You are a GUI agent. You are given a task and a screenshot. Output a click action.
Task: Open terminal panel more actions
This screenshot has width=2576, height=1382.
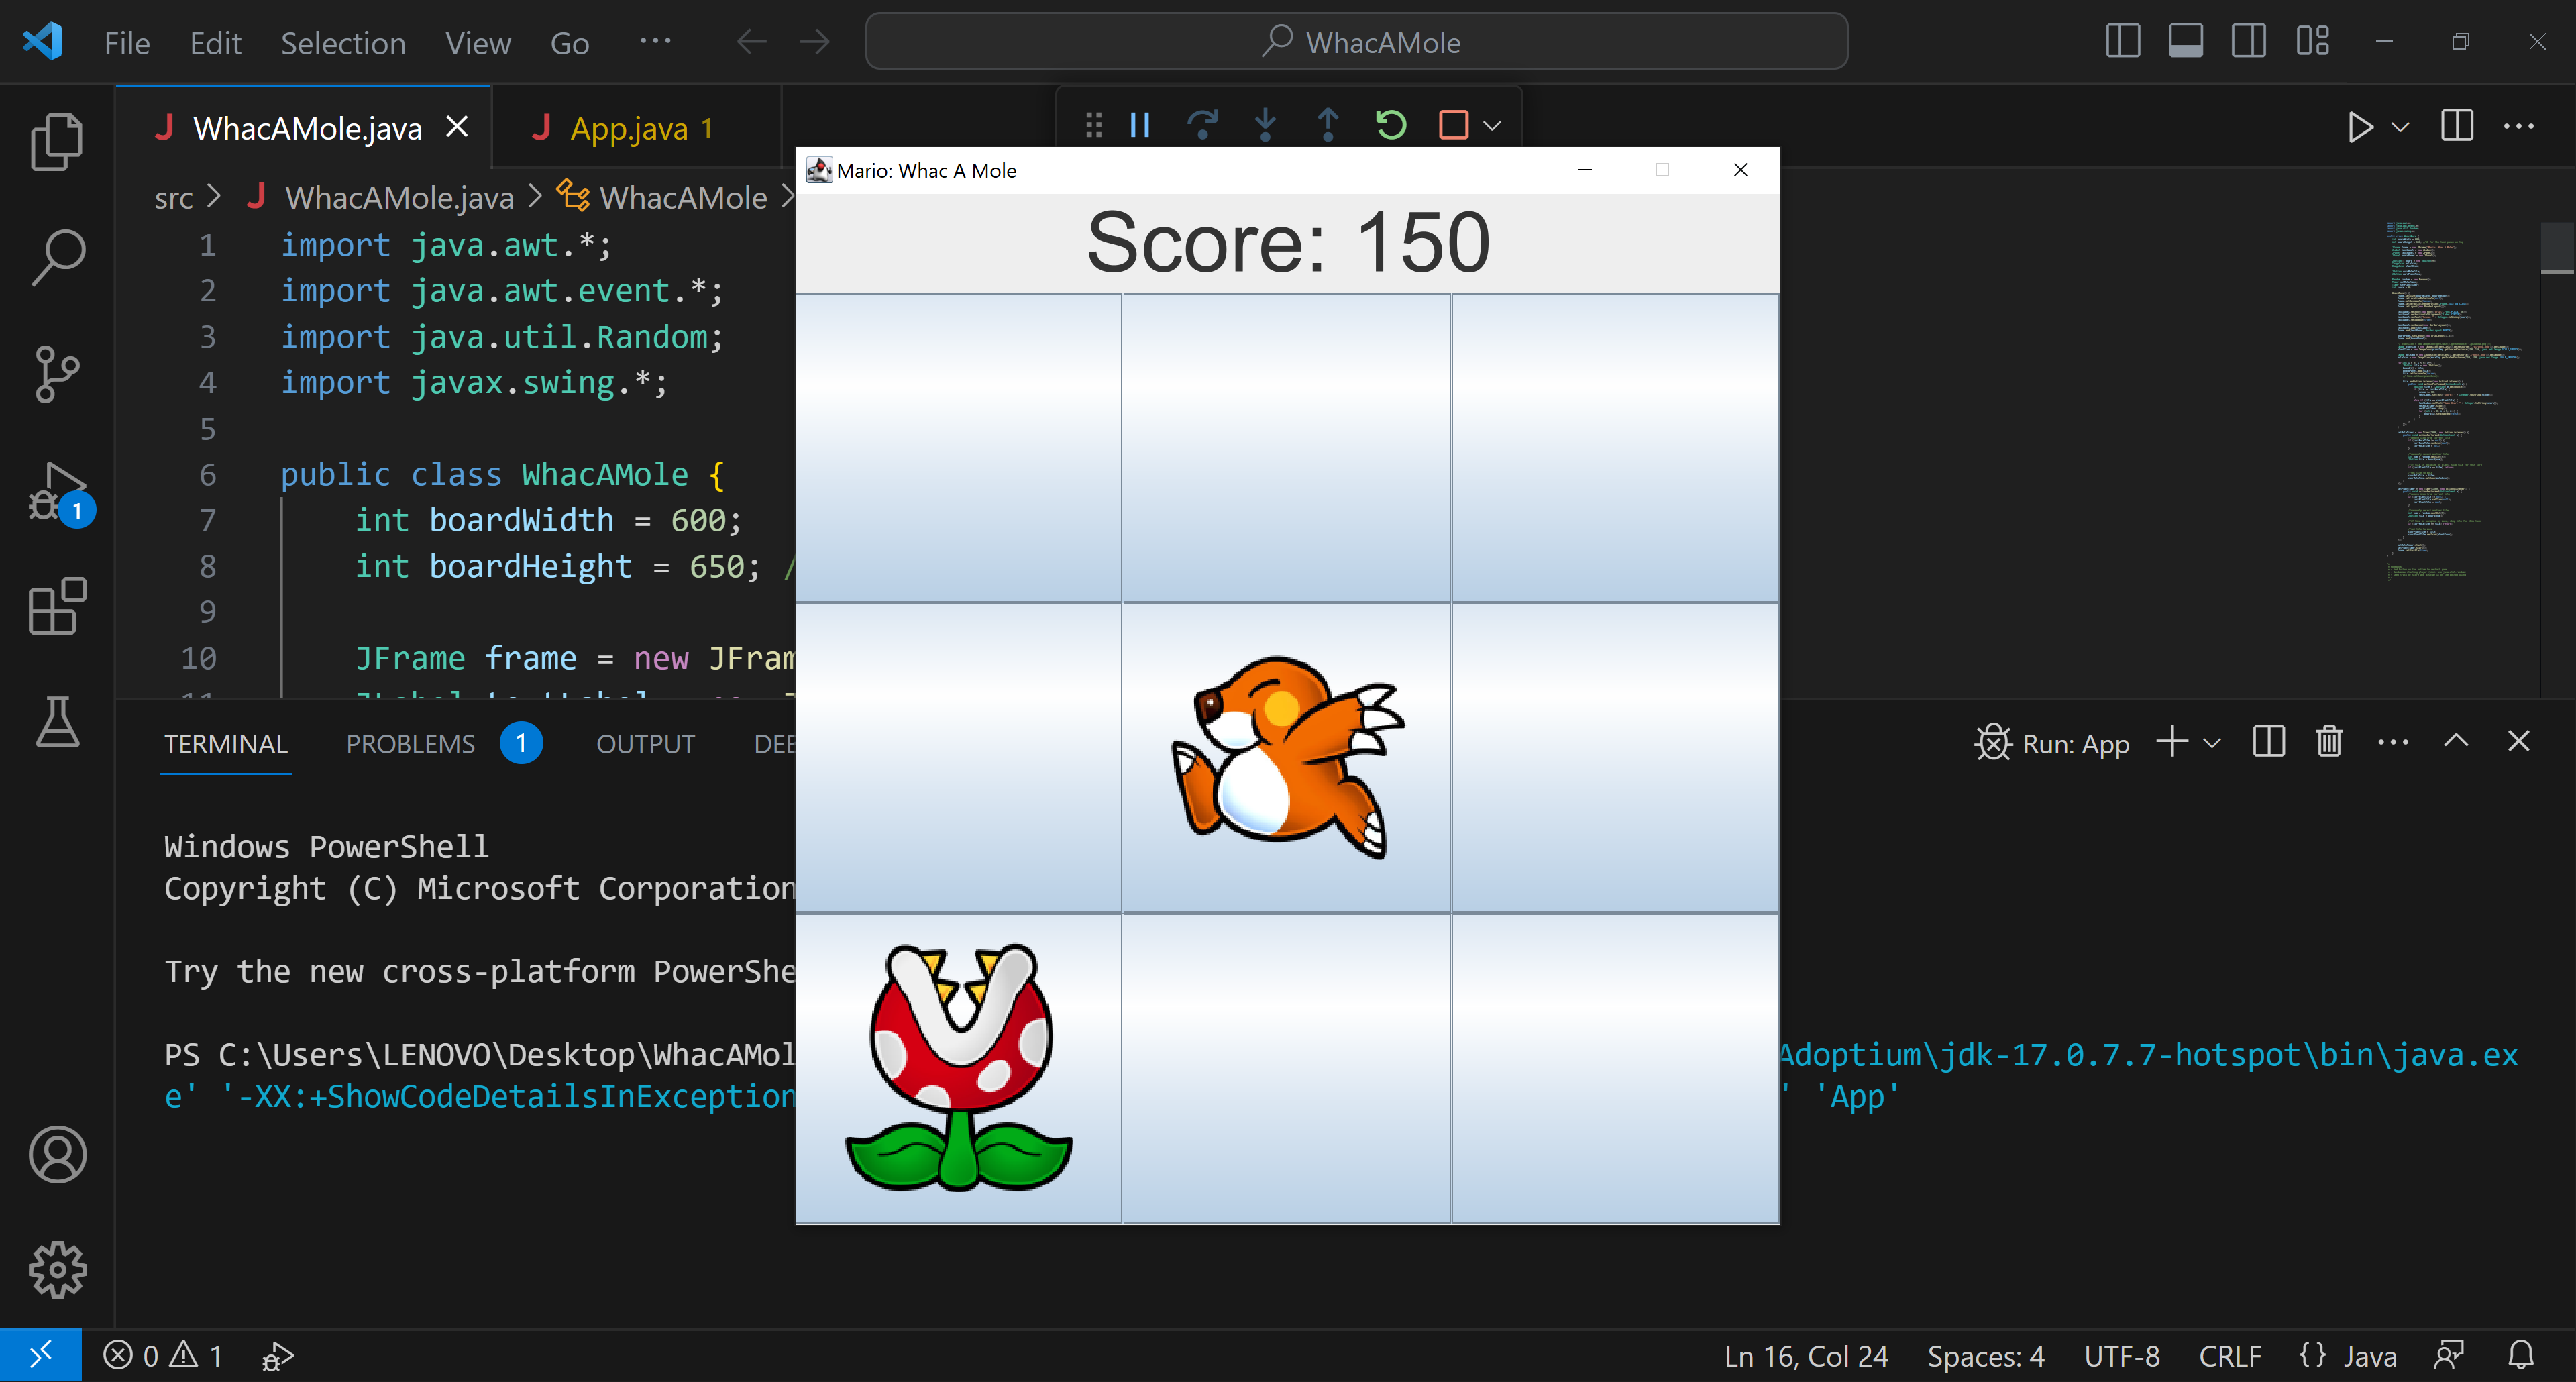pos(2393,742)
